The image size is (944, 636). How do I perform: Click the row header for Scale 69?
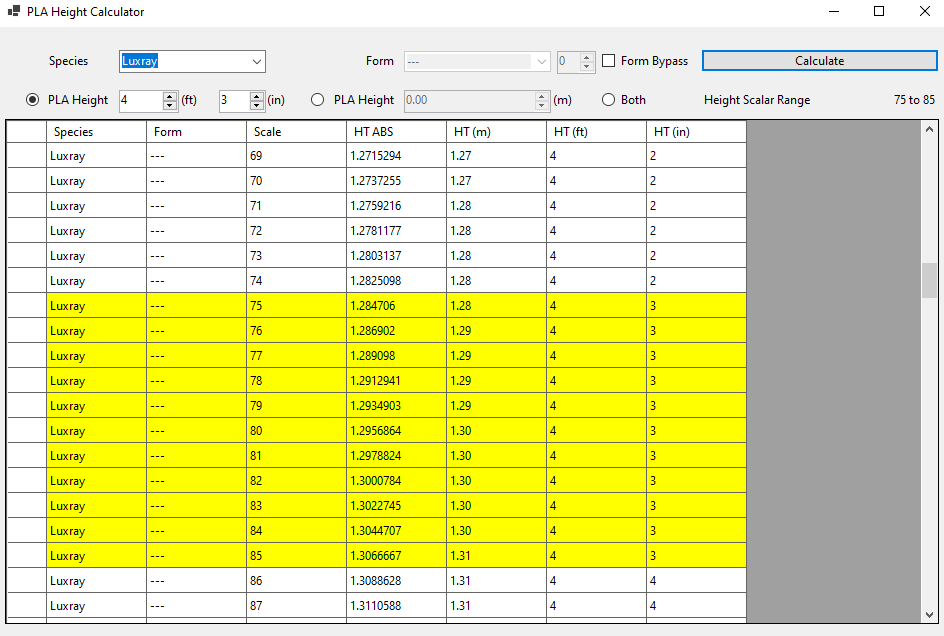tap(26, 156)
